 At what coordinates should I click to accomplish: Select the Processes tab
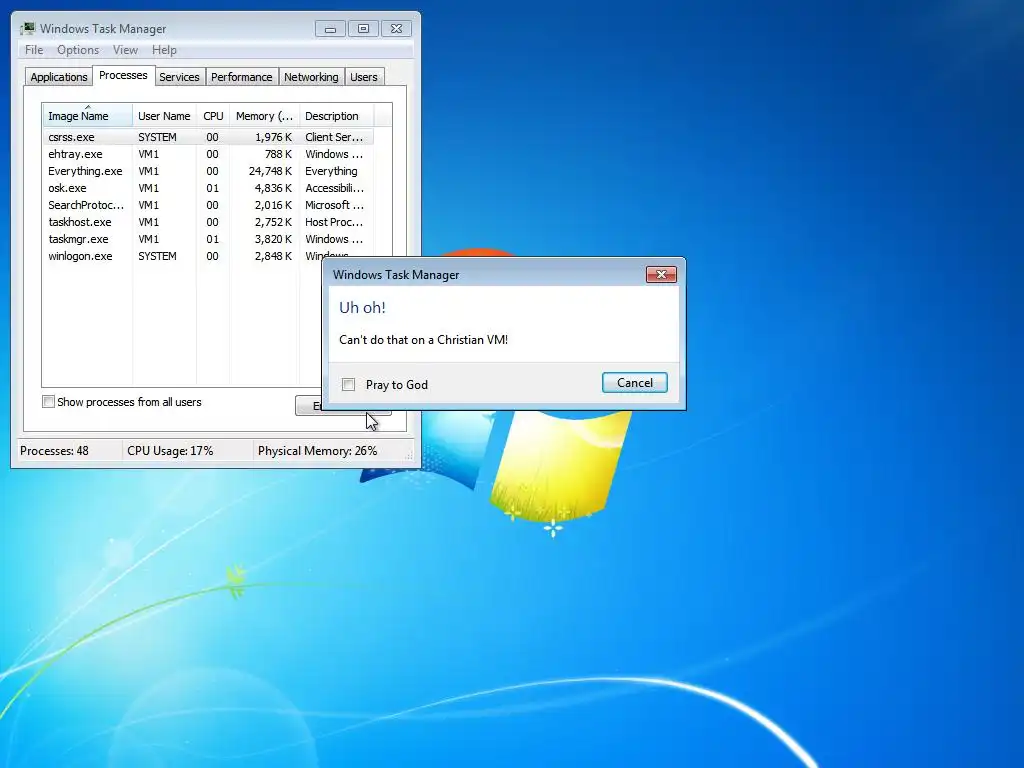click(123, 76)
